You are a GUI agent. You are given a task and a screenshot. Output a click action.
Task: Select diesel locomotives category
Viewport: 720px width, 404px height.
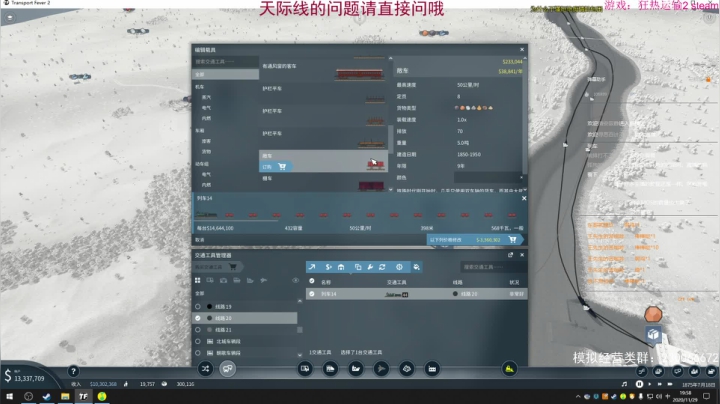[206, 118]
